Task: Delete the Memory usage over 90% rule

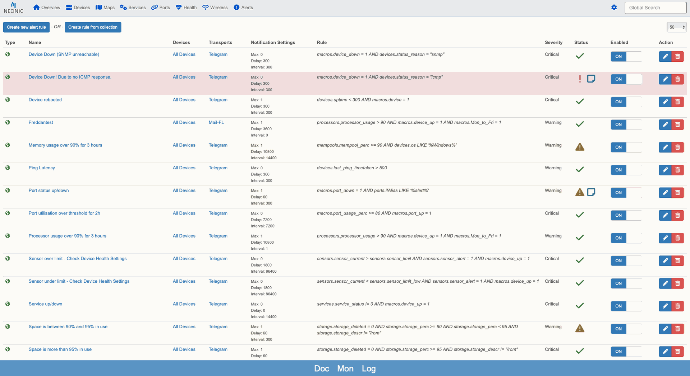Action: (678, 147)
